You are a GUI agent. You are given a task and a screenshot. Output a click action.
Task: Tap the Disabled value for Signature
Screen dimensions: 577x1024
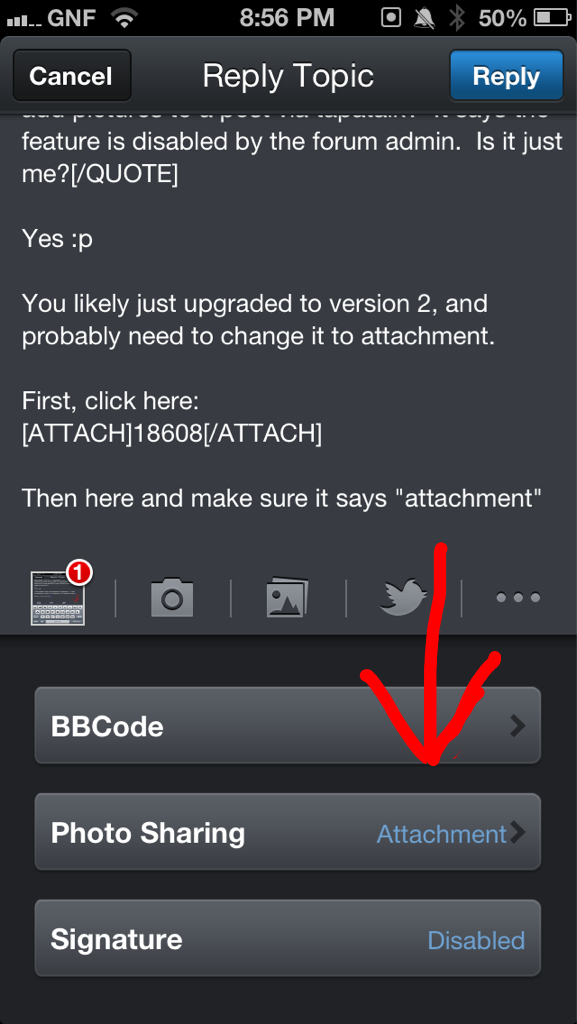coord(476,940)
